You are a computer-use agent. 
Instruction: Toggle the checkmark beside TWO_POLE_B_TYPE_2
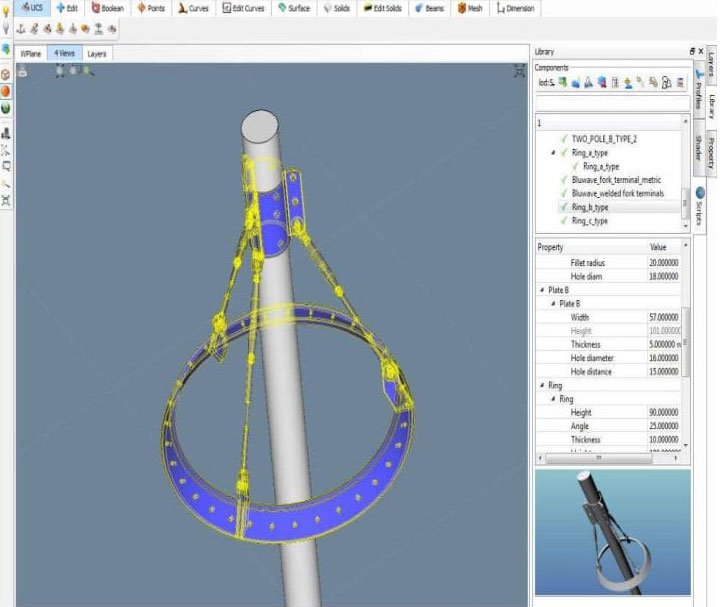click(x=564, y=139)
